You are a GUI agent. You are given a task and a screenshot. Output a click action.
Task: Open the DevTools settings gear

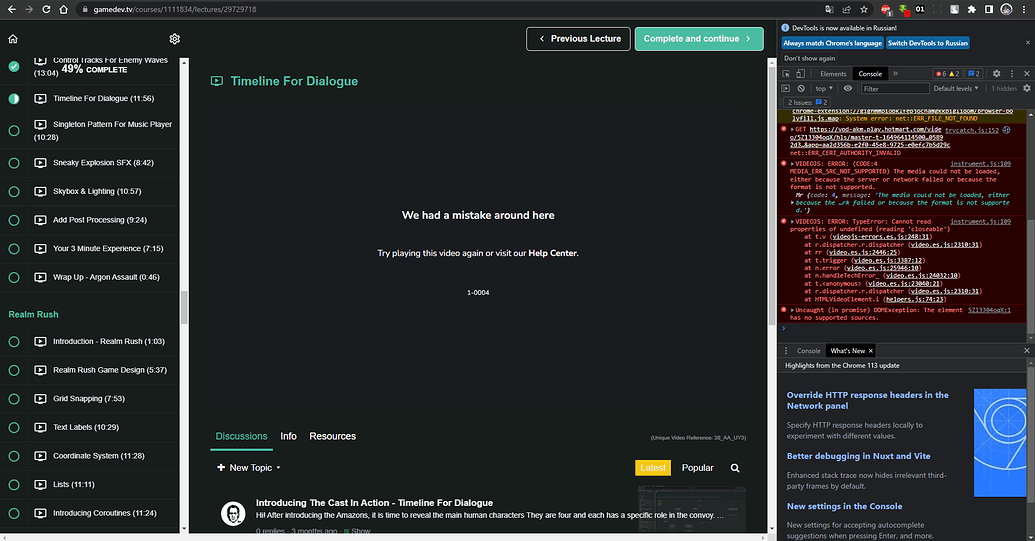coord(996,74)
